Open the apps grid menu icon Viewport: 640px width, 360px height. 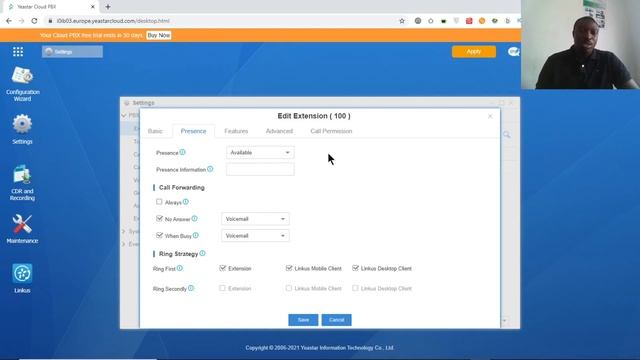pyautogui.click(x=18, y=52)
